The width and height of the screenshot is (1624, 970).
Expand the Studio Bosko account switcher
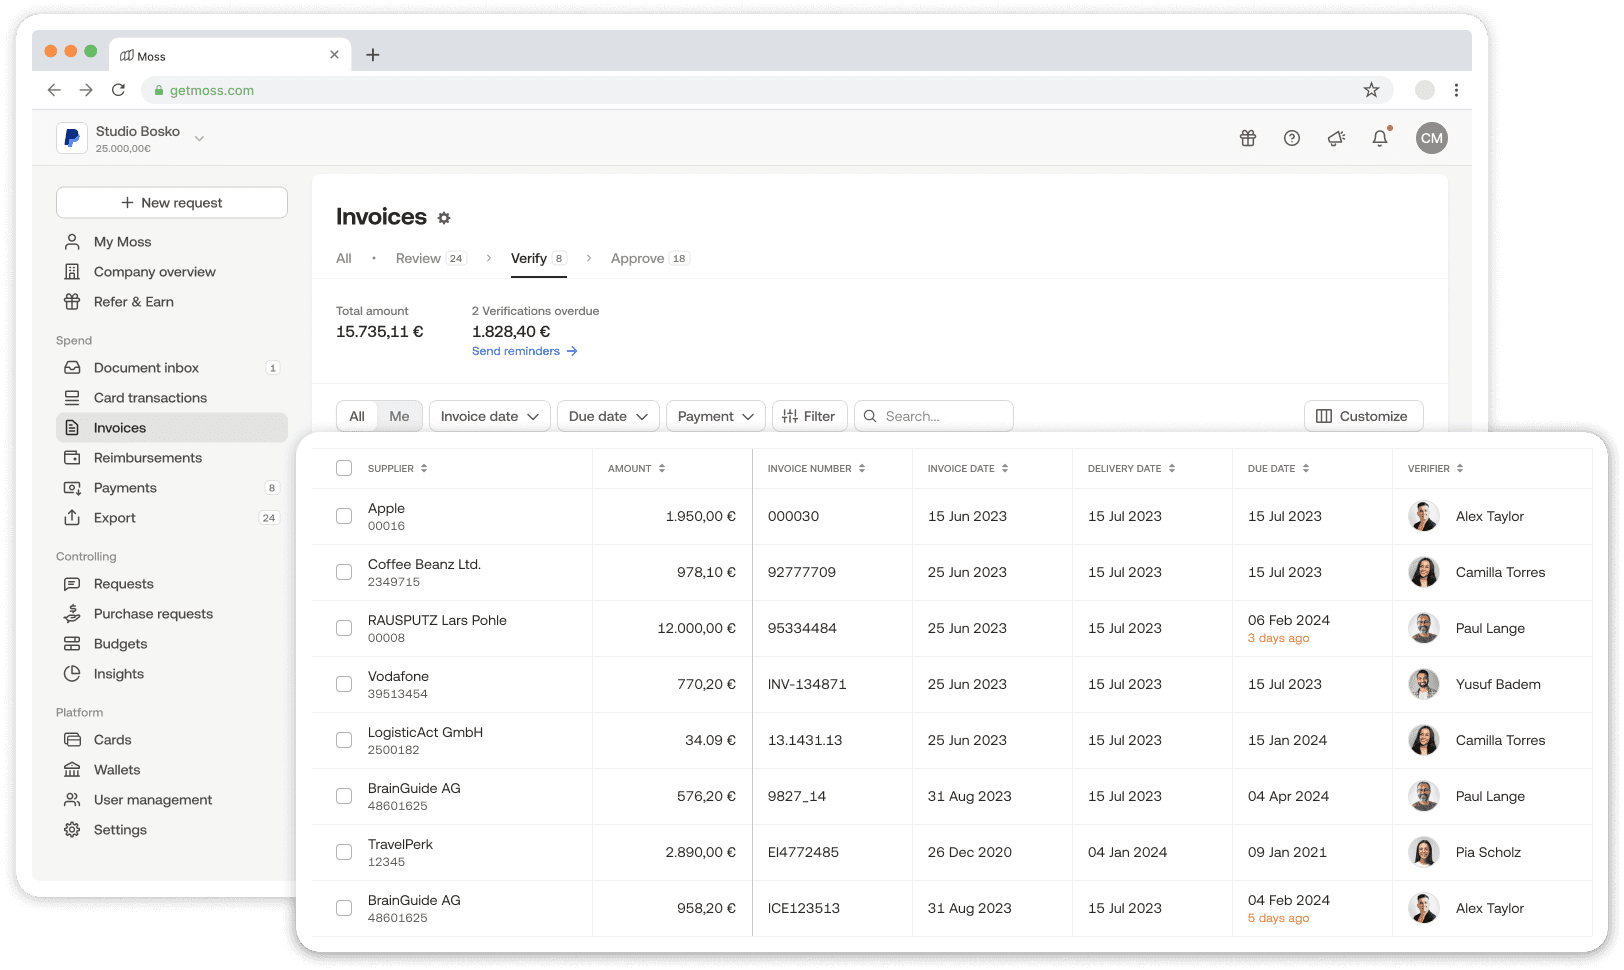coord(199,139)
